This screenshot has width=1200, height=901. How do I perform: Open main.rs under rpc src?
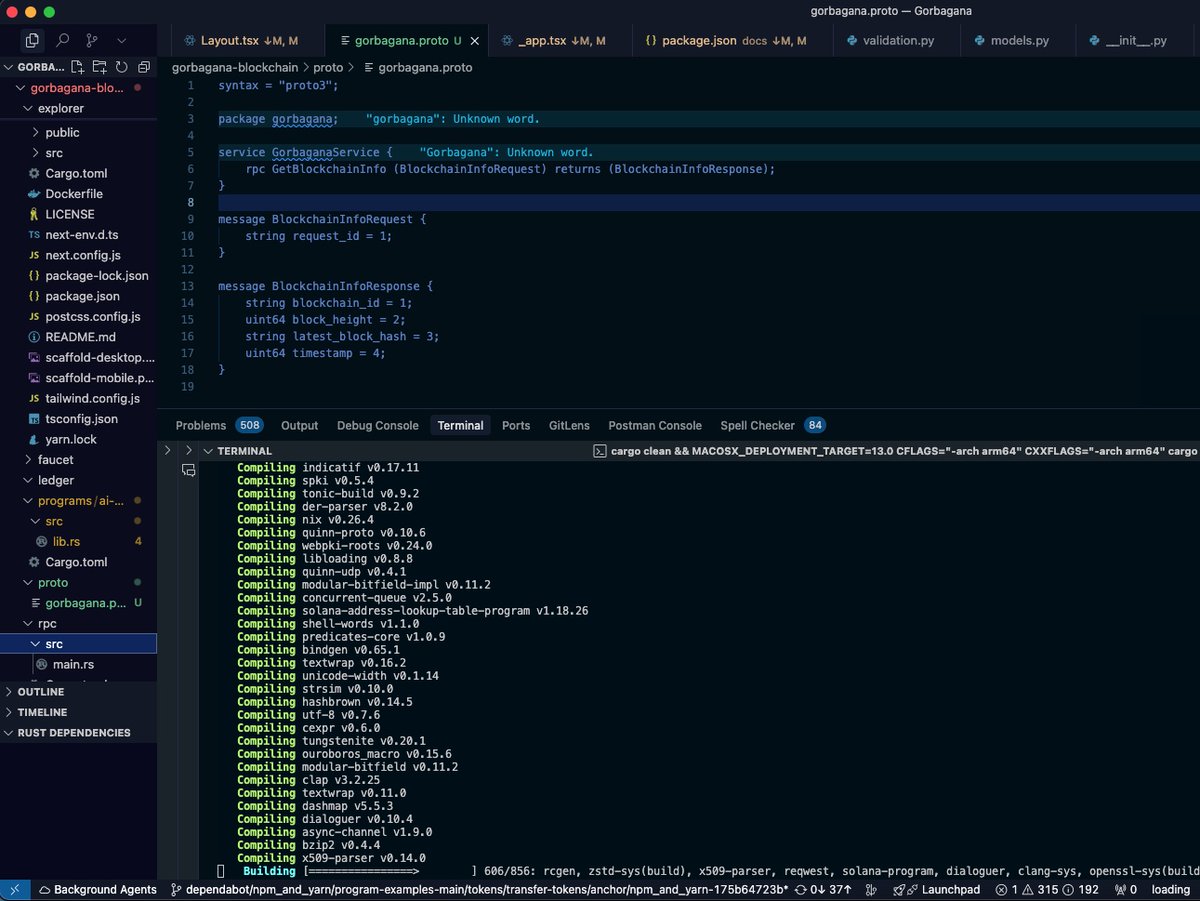(x=74, y=664)
